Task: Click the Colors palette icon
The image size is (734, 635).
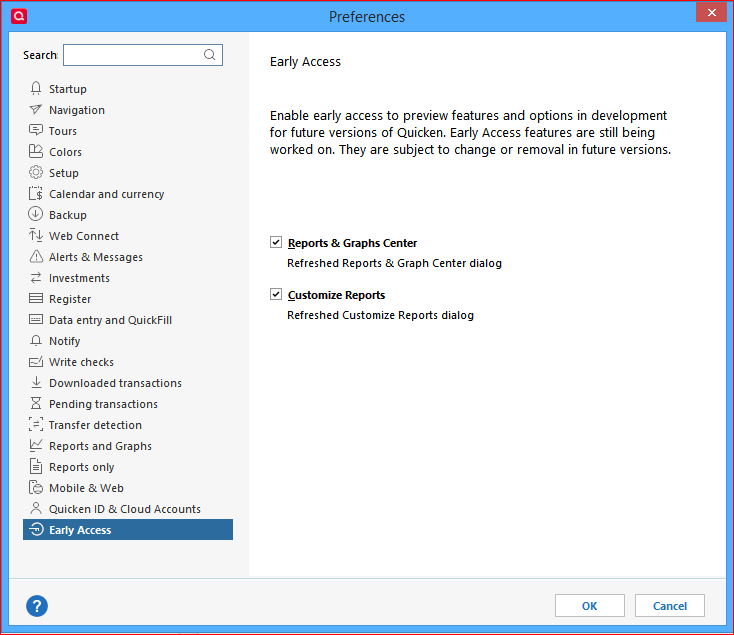Action: pos(36,151)
